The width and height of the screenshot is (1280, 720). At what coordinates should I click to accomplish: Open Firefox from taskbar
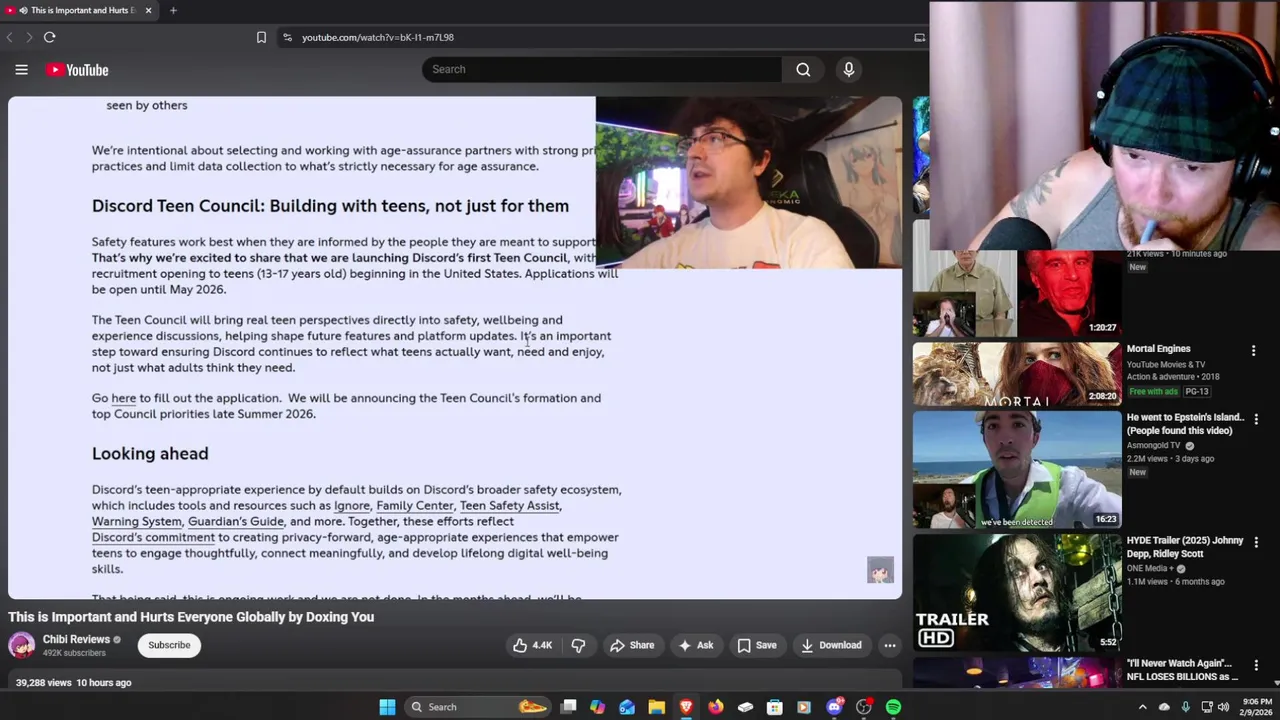tap(715, 707)
